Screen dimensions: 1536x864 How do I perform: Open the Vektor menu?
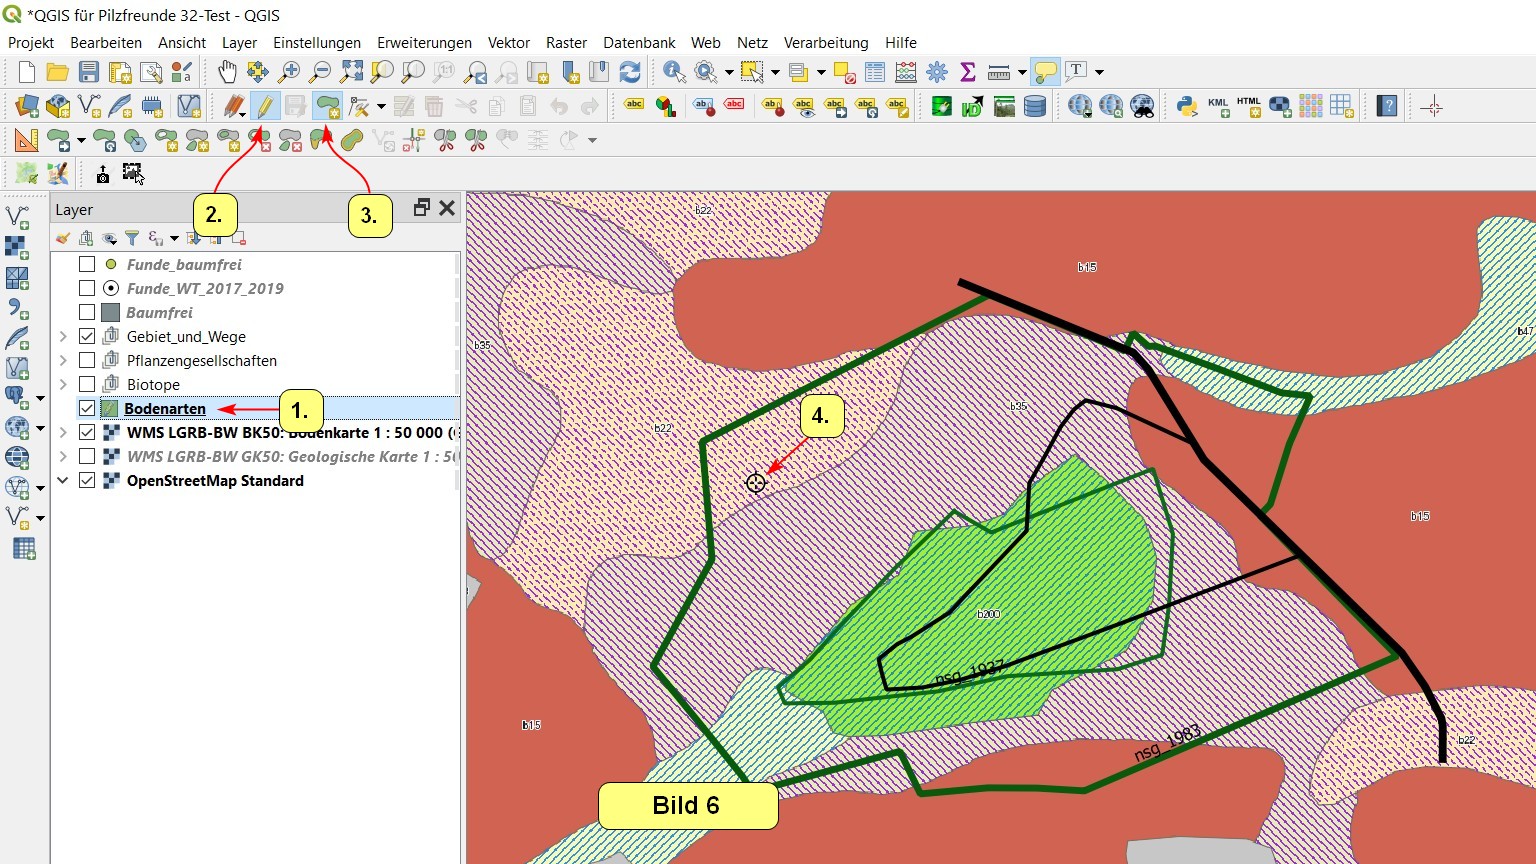508,43
